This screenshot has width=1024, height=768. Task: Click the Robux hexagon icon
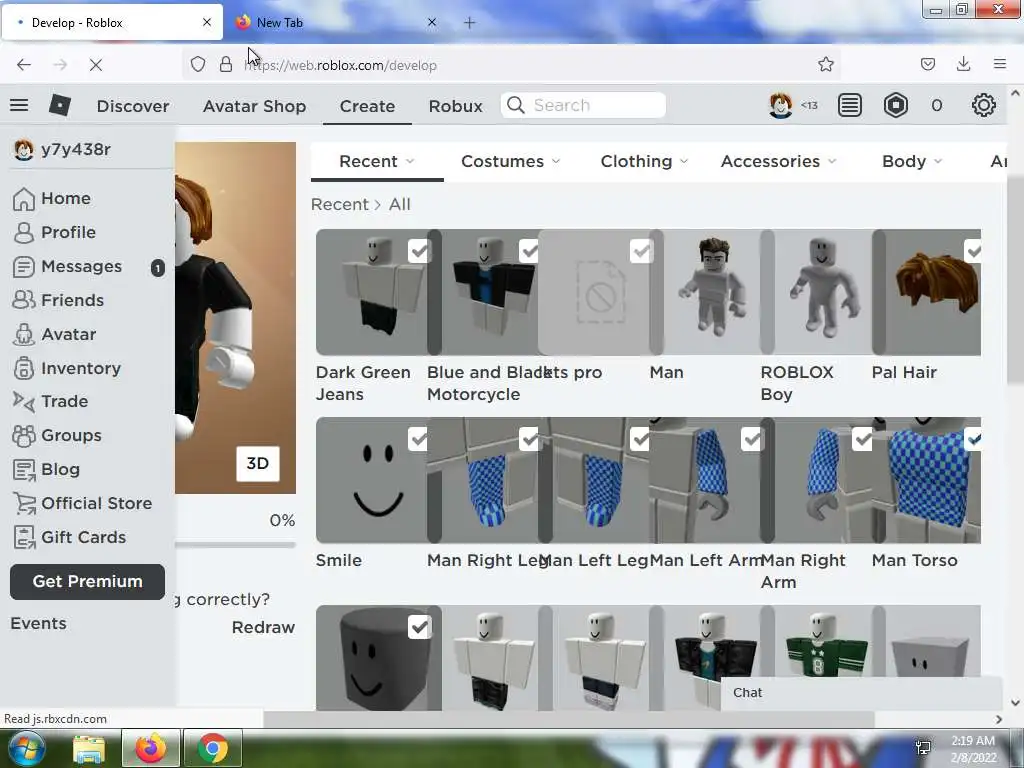pos(895,105)
